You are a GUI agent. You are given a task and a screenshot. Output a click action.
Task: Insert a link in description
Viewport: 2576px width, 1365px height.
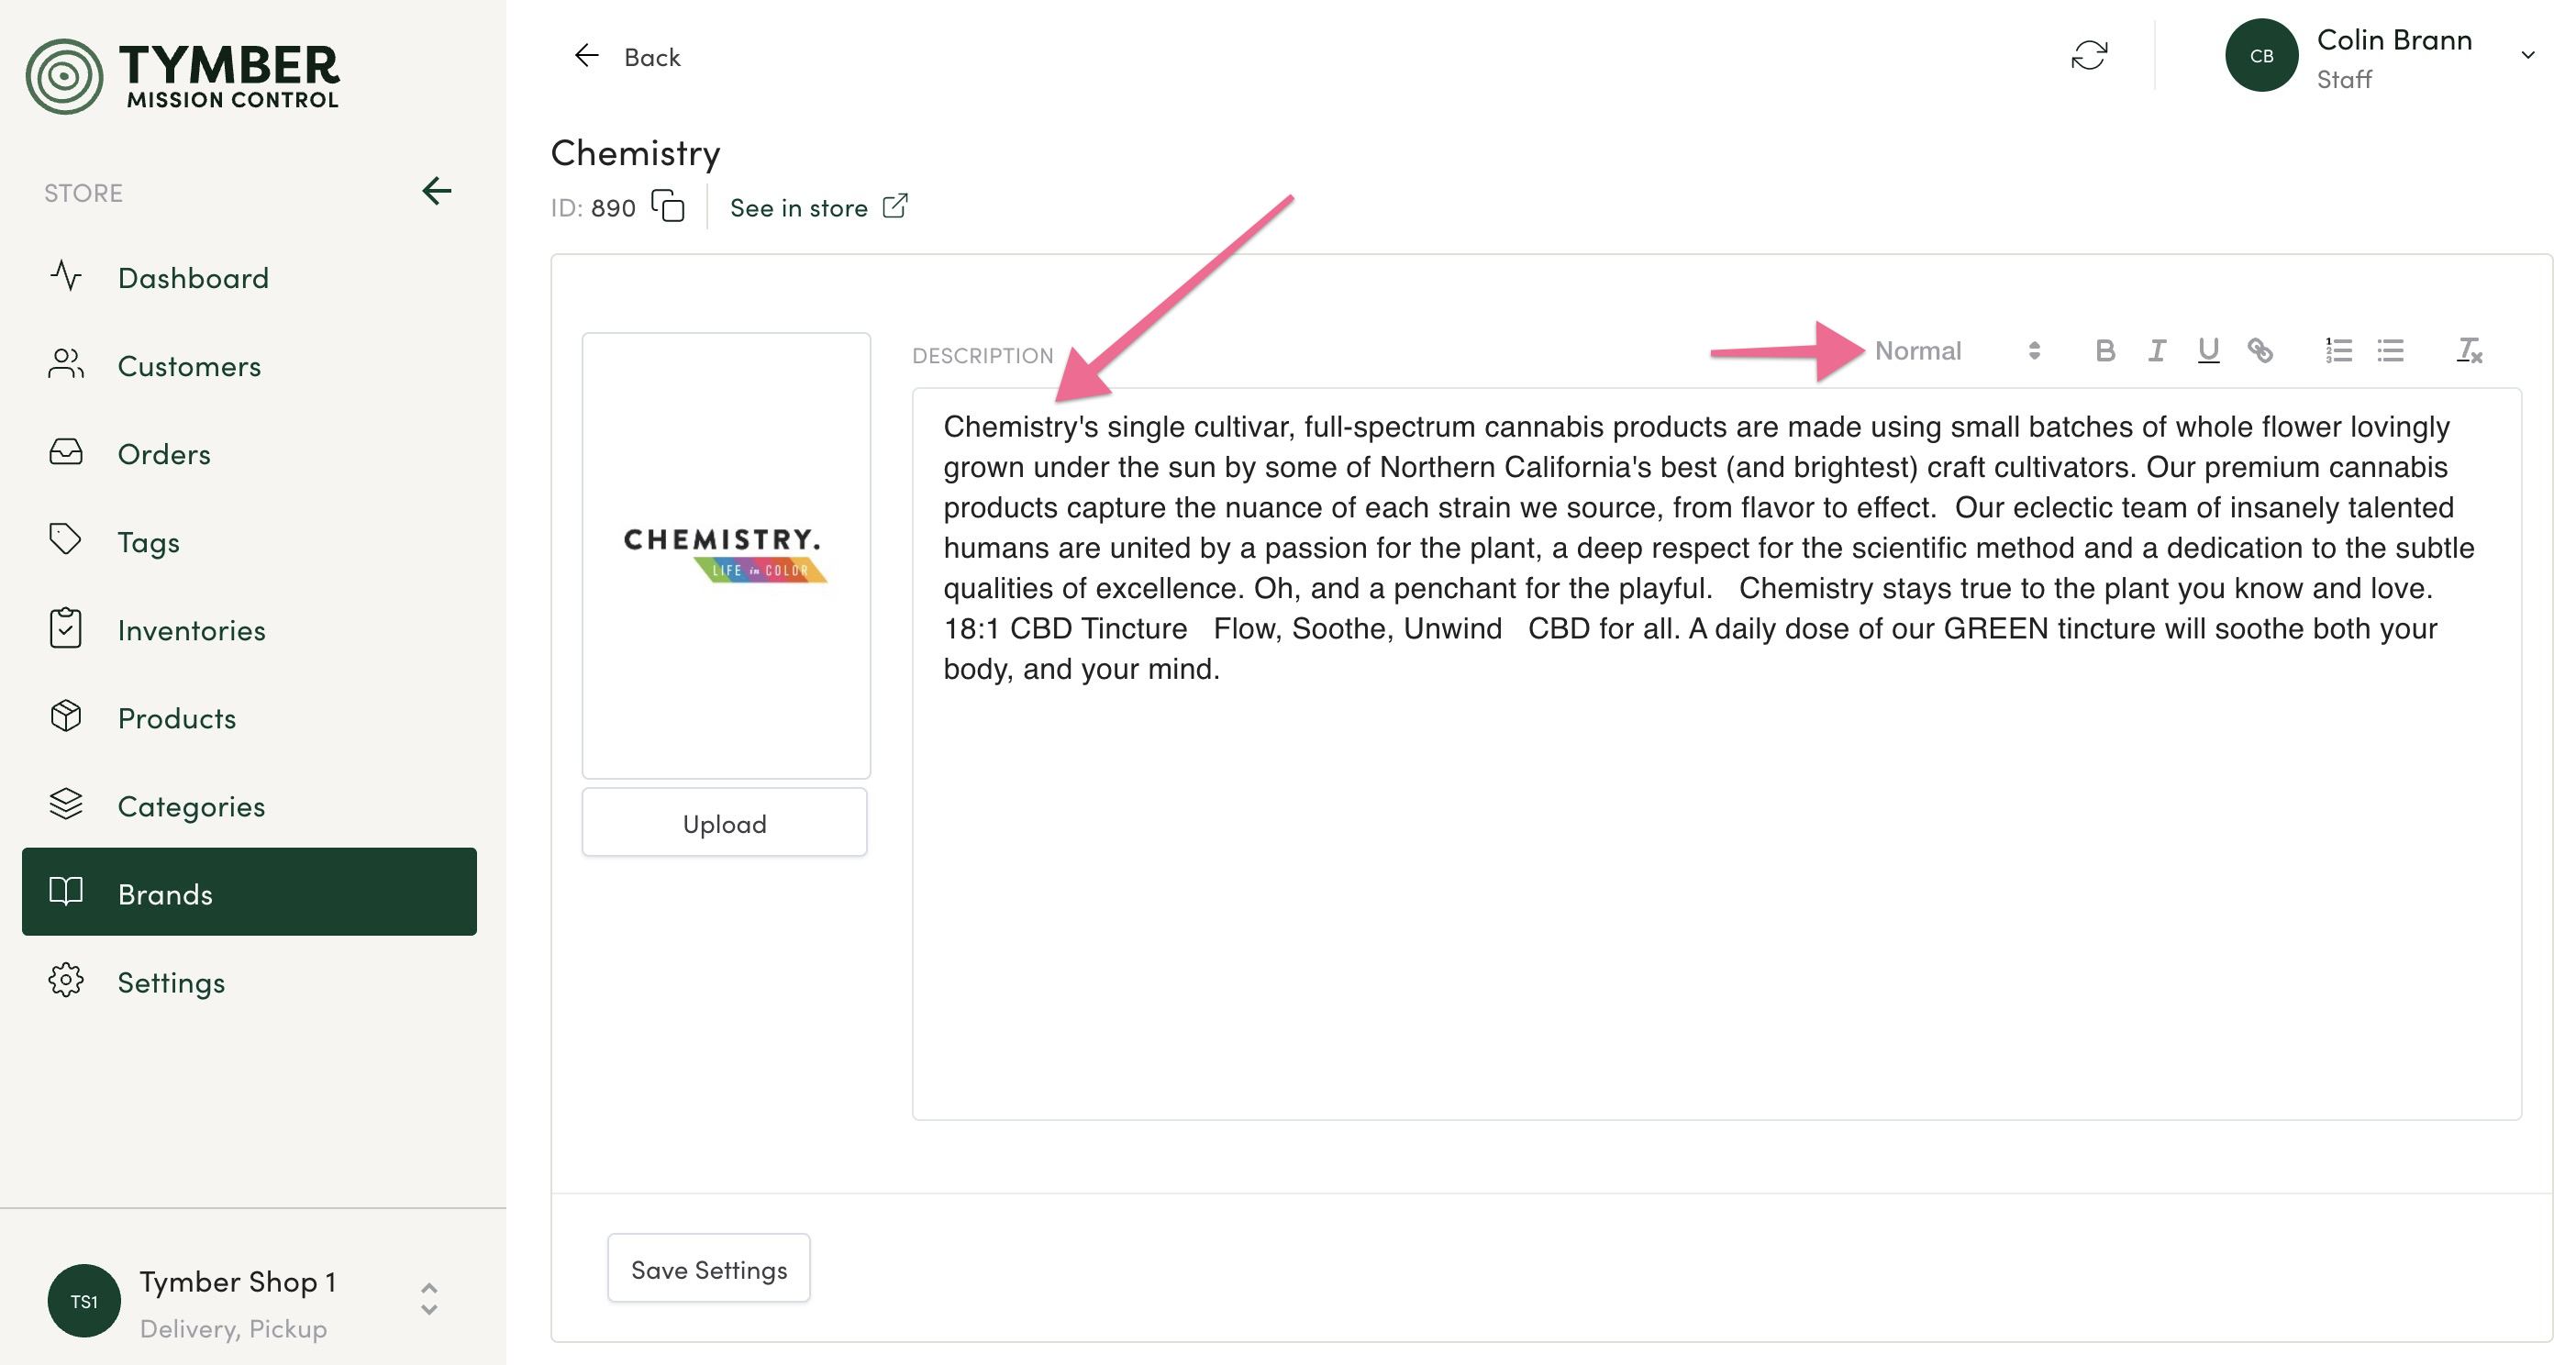click(2259, 350)
